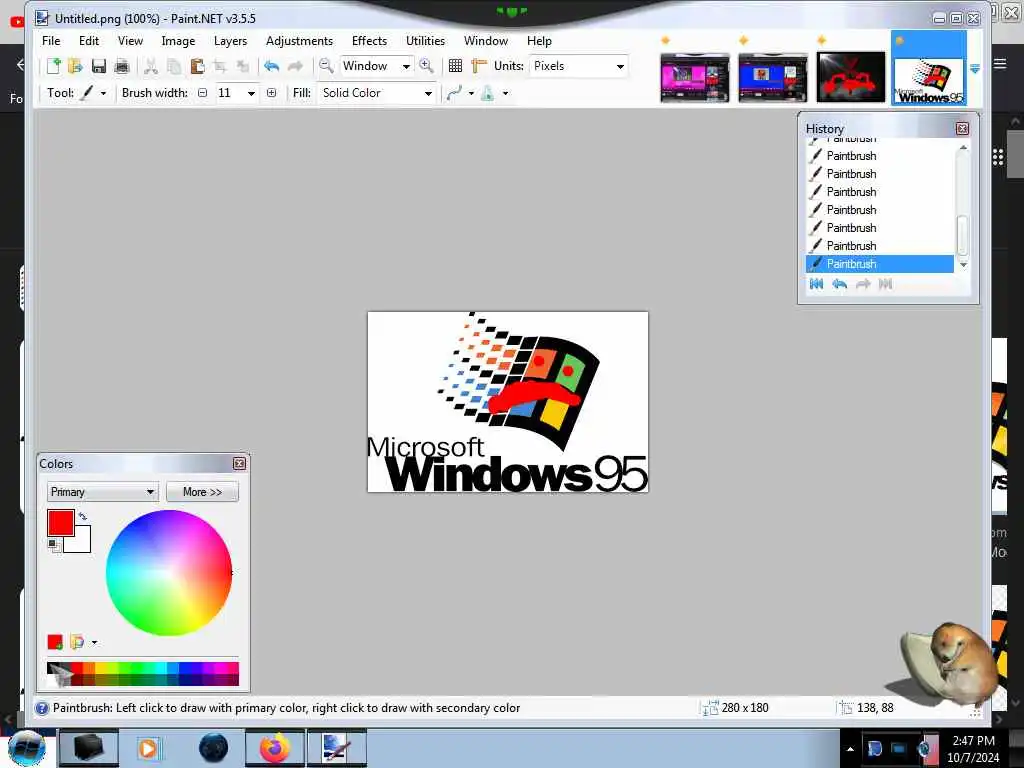
Task: Click the Copy icon
Action: point(174,65)
